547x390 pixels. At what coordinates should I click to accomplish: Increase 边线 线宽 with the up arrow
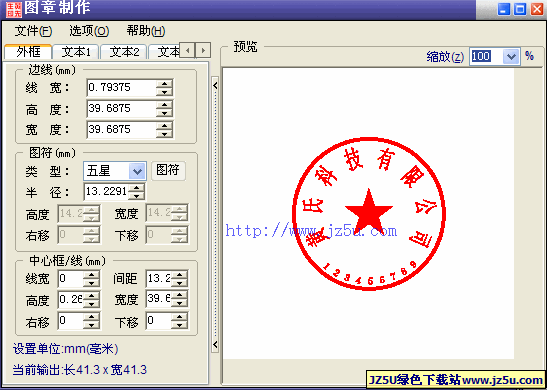point(164,84)
